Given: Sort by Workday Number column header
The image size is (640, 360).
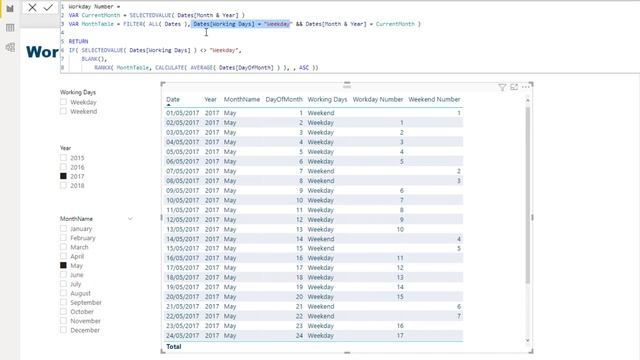Looking at the screenshot, I should coord(378,99).
